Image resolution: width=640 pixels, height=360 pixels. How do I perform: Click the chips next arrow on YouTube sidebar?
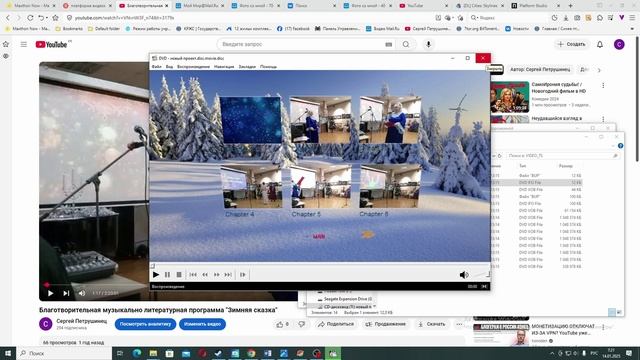599,70
